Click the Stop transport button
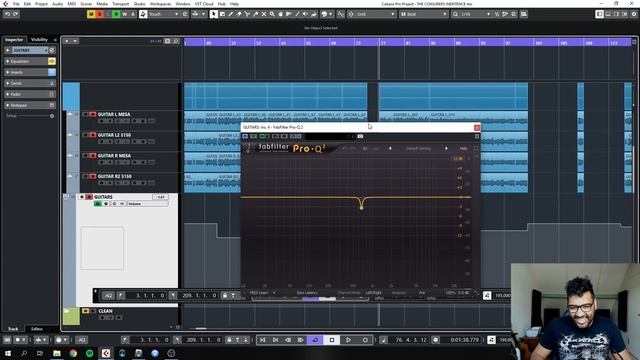This screenshot has width=640, height=360. coord(332,340)
